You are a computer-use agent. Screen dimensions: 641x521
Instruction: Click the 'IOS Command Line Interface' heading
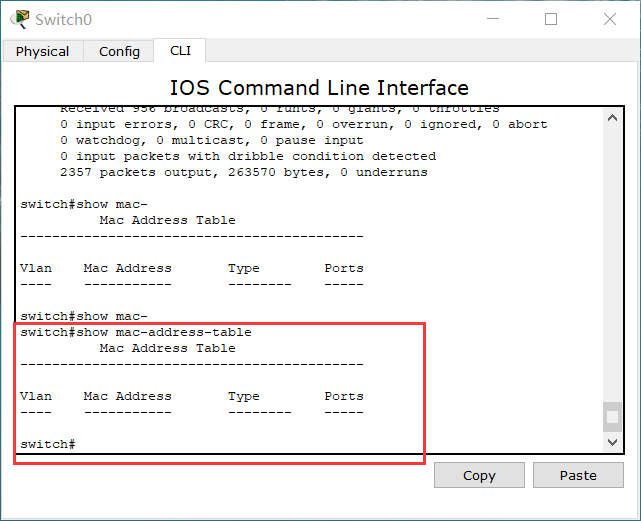(x=319, y=88)
